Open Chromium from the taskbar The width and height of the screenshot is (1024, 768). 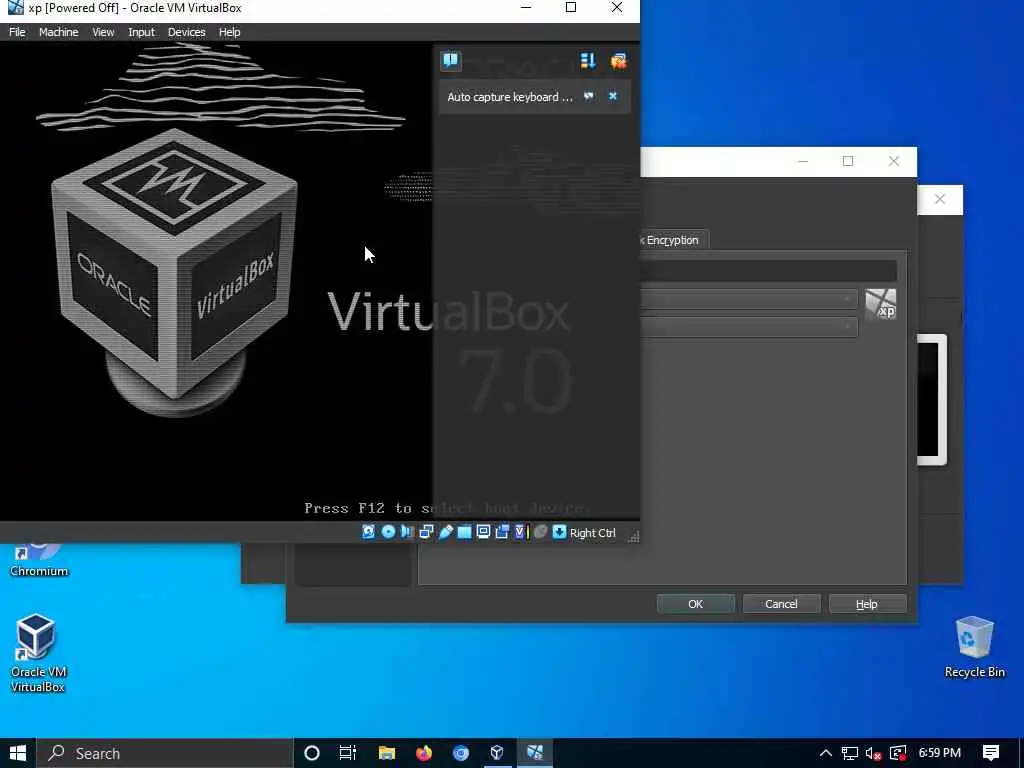(461, 753)
